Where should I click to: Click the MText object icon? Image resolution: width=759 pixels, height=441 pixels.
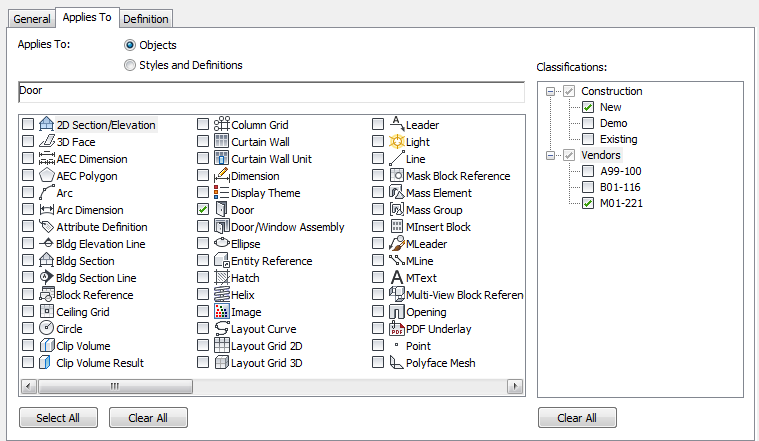click(396, 278)
